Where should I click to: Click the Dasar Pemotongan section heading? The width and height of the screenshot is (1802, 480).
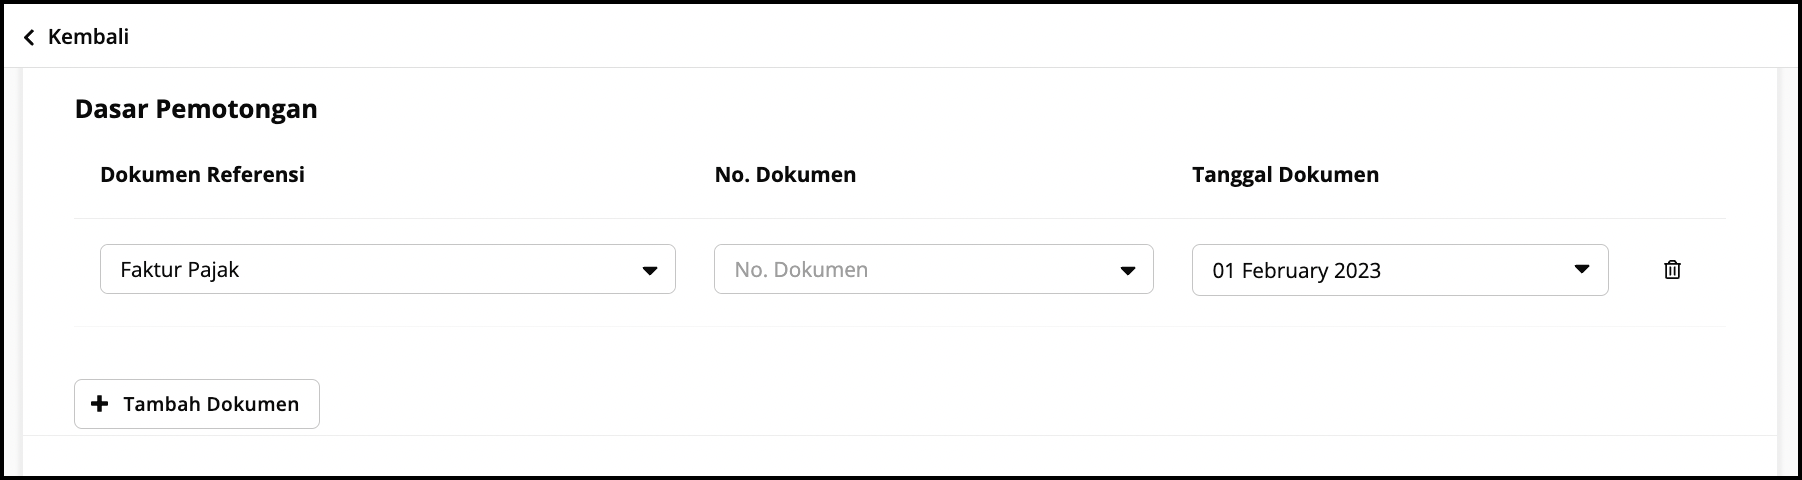[196, 109]
